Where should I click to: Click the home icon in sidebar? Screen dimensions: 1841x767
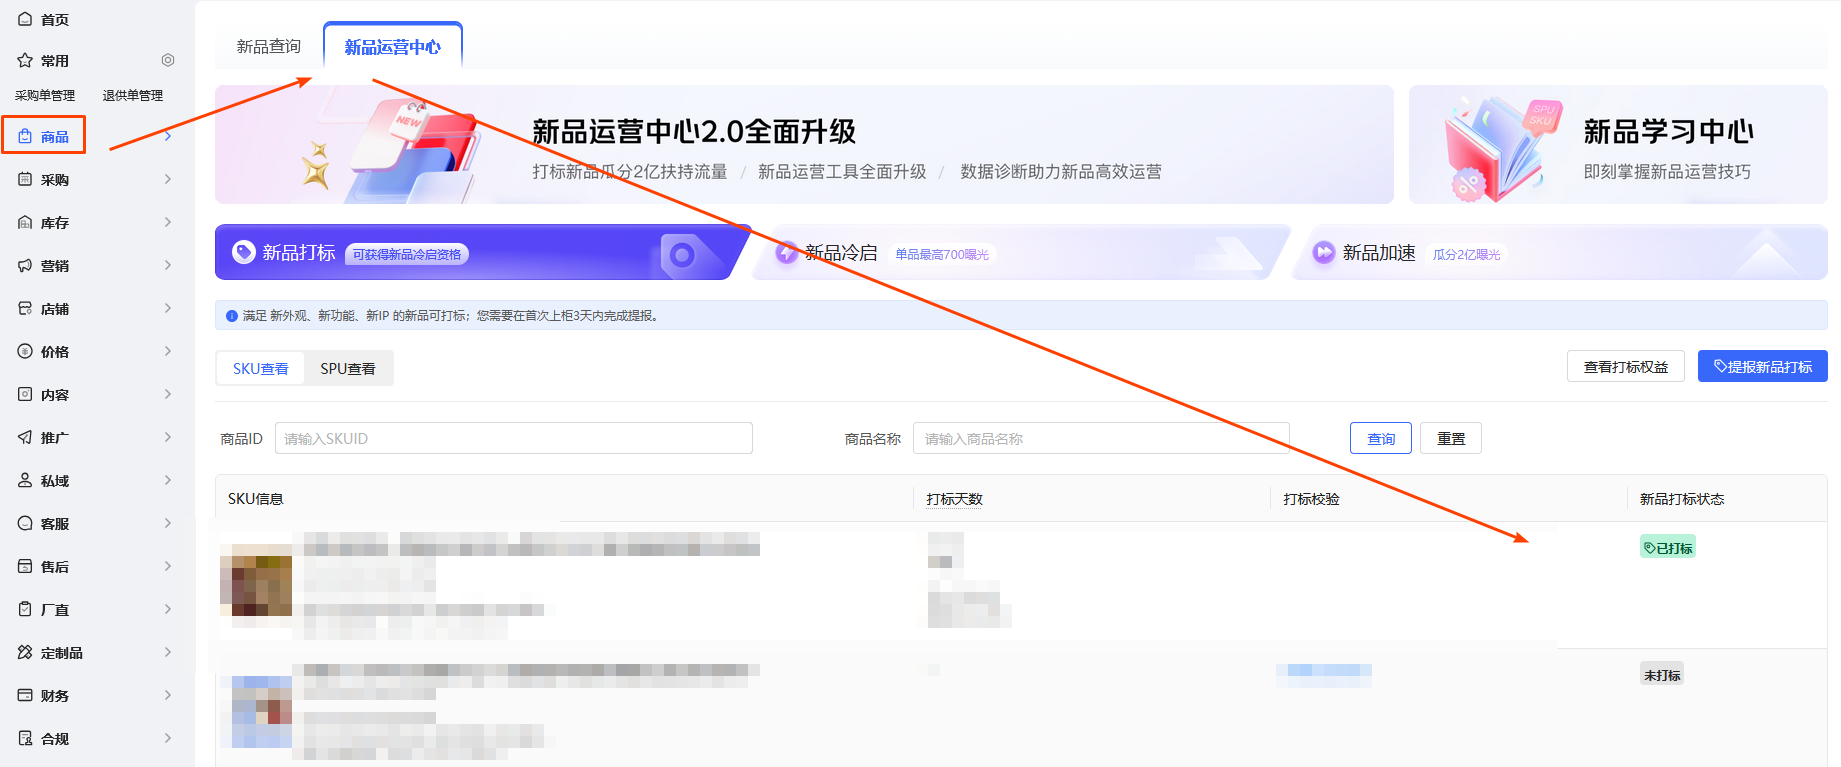[x=25, y=19]
